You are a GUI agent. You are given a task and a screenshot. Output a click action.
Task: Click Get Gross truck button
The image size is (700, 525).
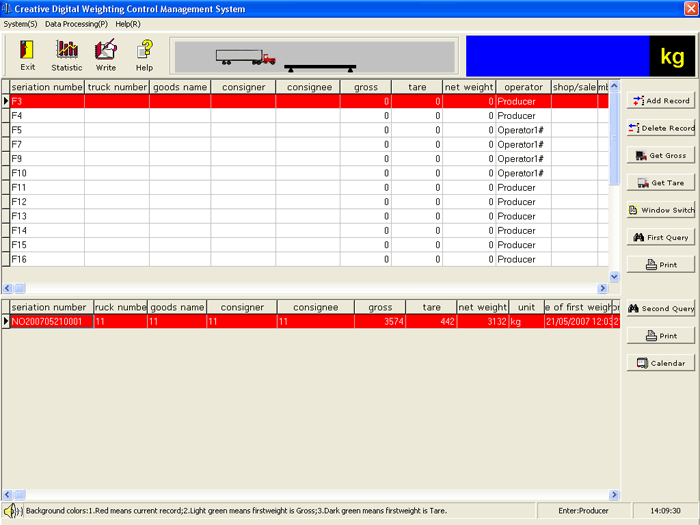click(x=661, y=155)
